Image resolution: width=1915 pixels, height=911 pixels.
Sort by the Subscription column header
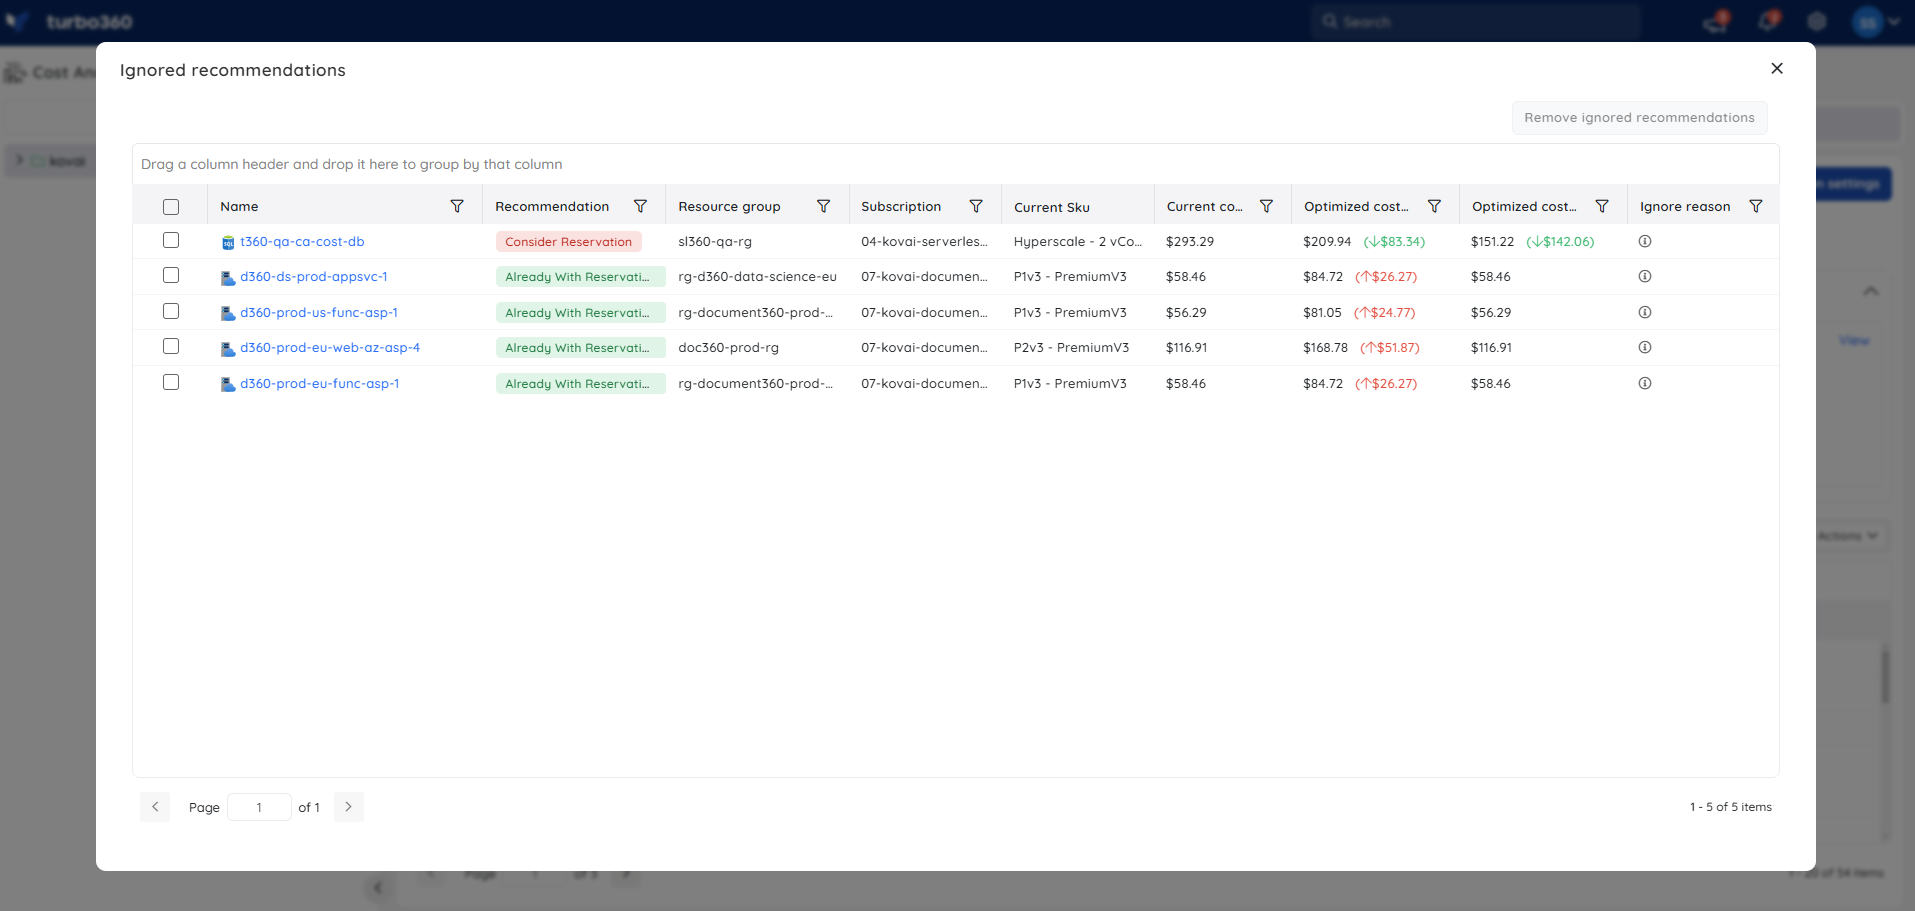click(901, 206)
